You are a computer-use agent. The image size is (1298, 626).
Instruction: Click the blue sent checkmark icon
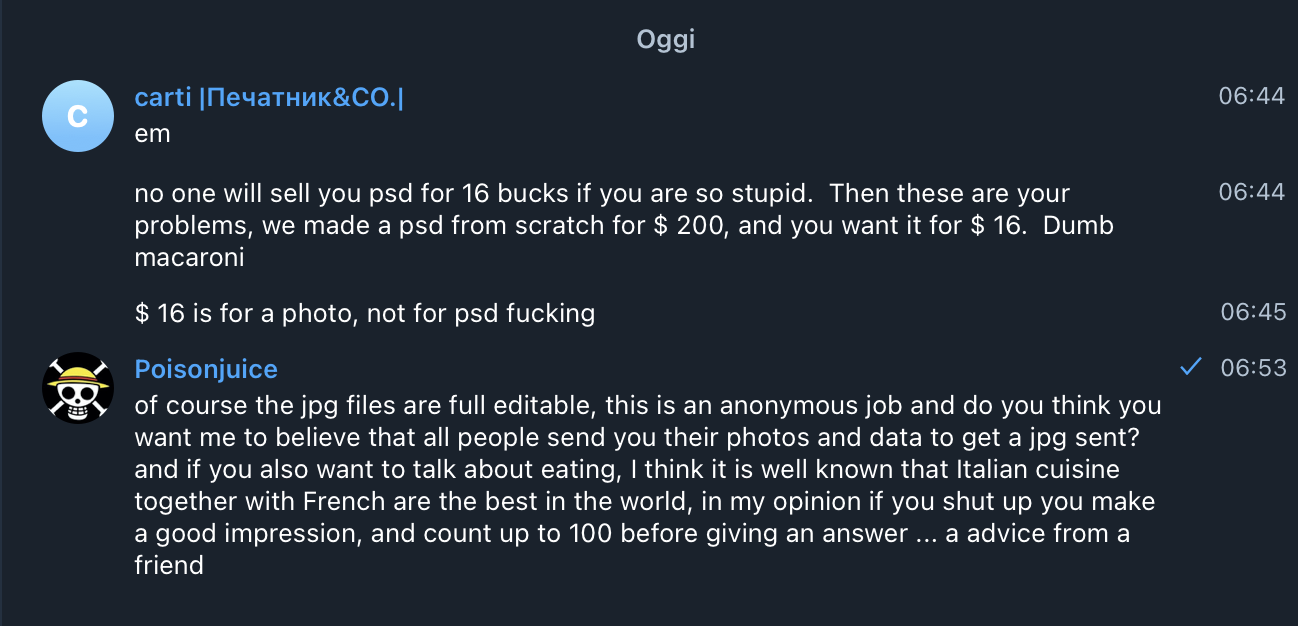(1190, 368)
